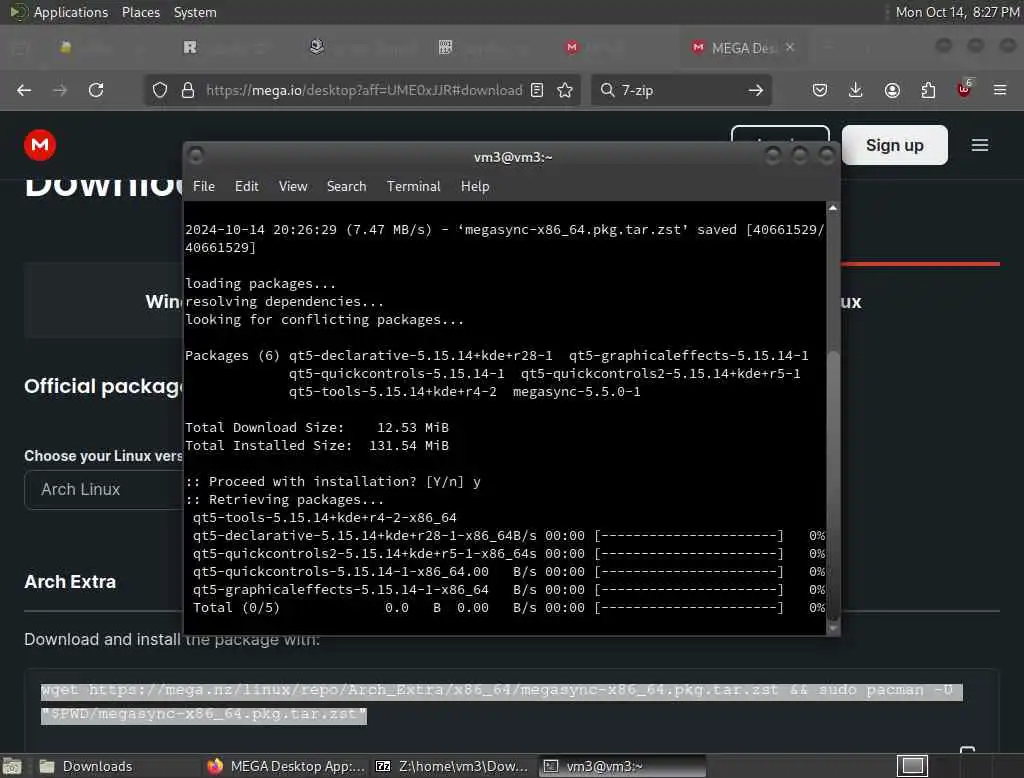Open Firefox account icon
1024x778 pixels.
click(x=892, y=90)
